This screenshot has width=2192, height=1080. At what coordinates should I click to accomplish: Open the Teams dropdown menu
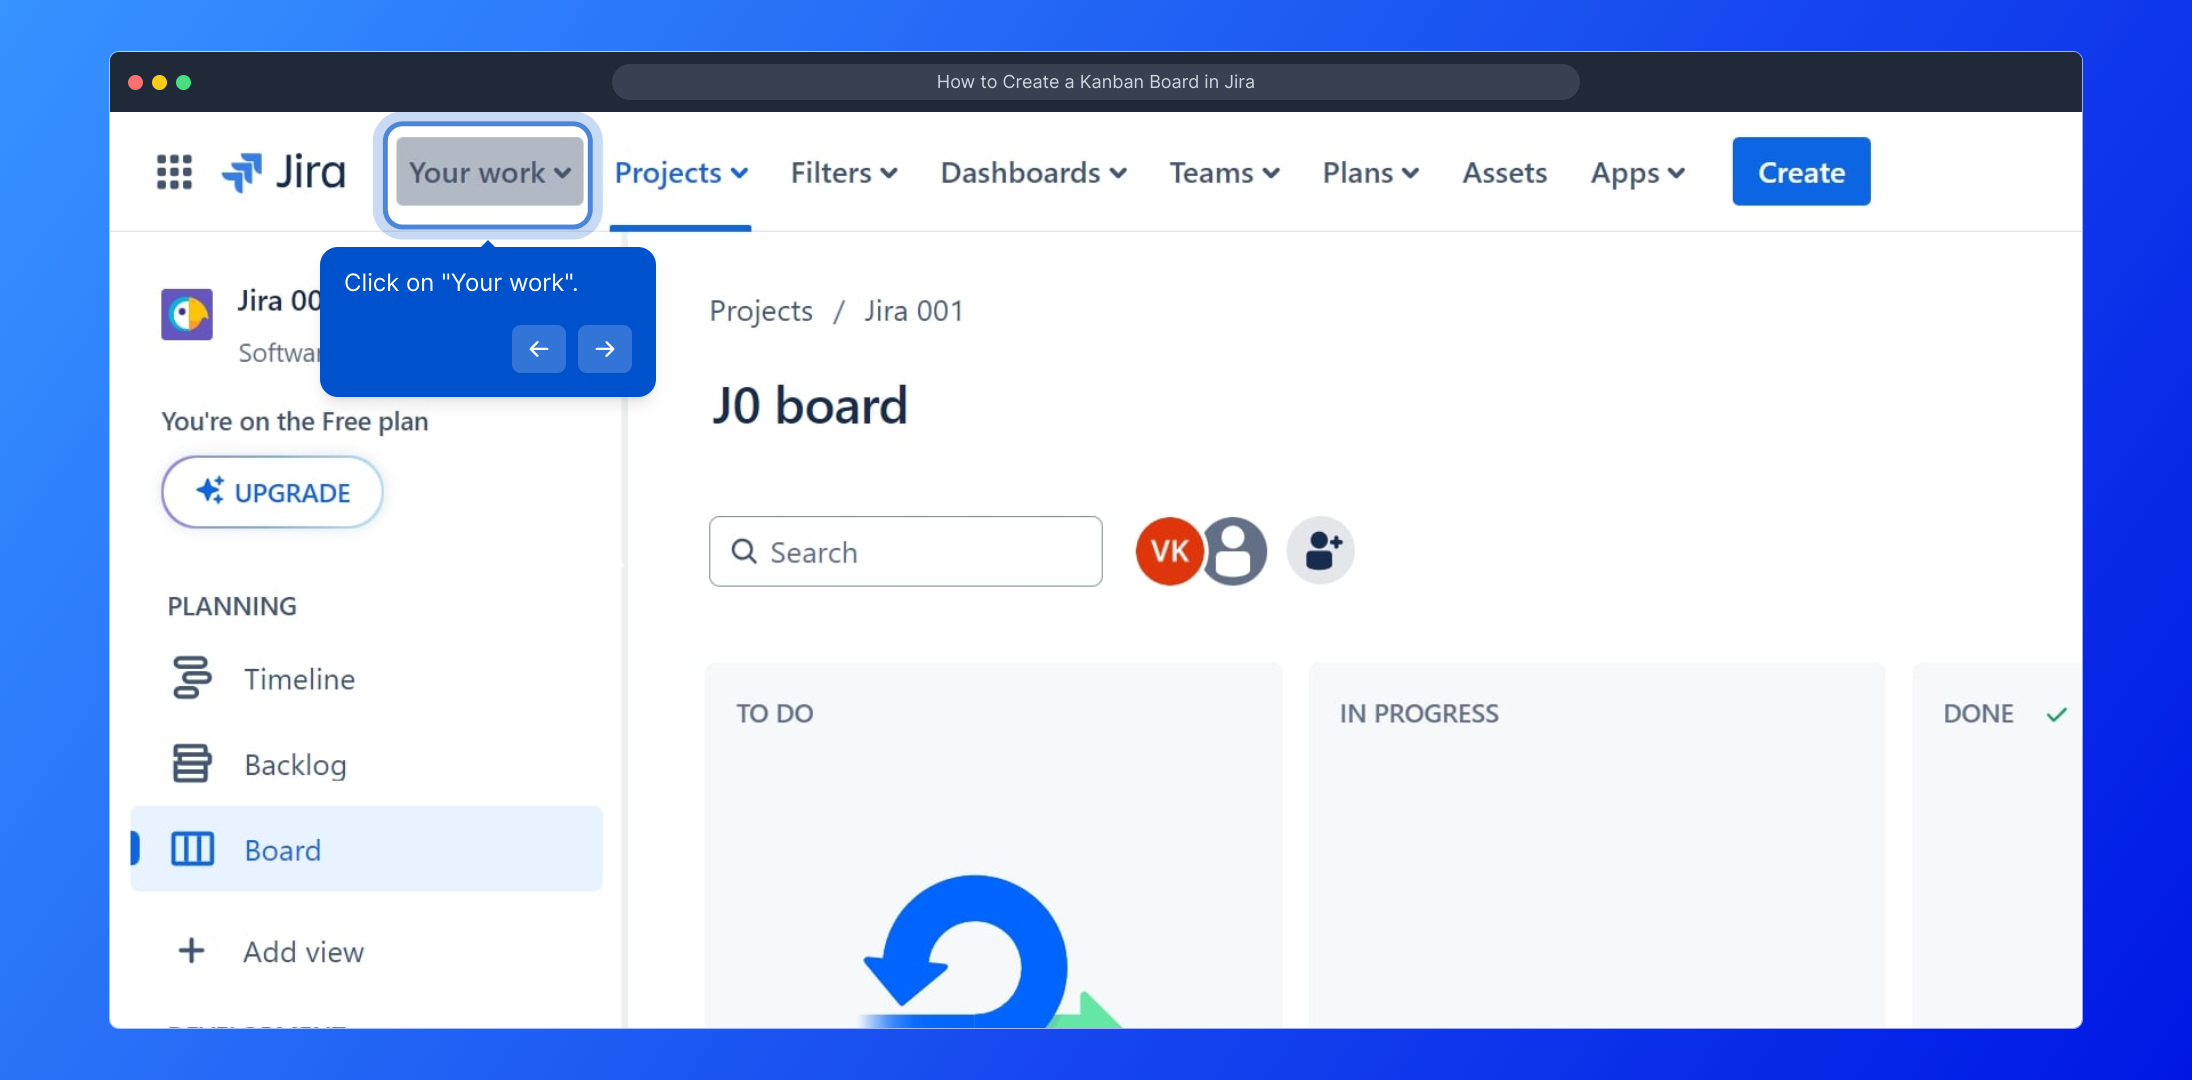1224,172
